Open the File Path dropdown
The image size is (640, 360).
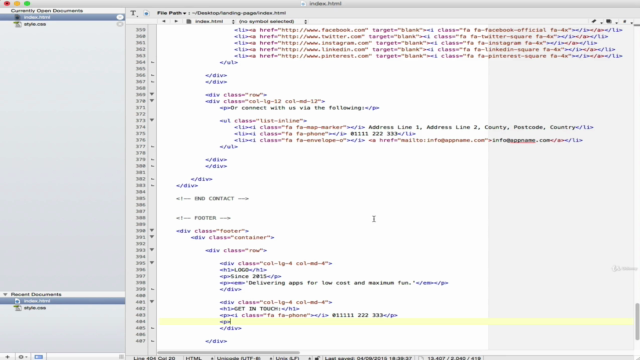(171, 13)
